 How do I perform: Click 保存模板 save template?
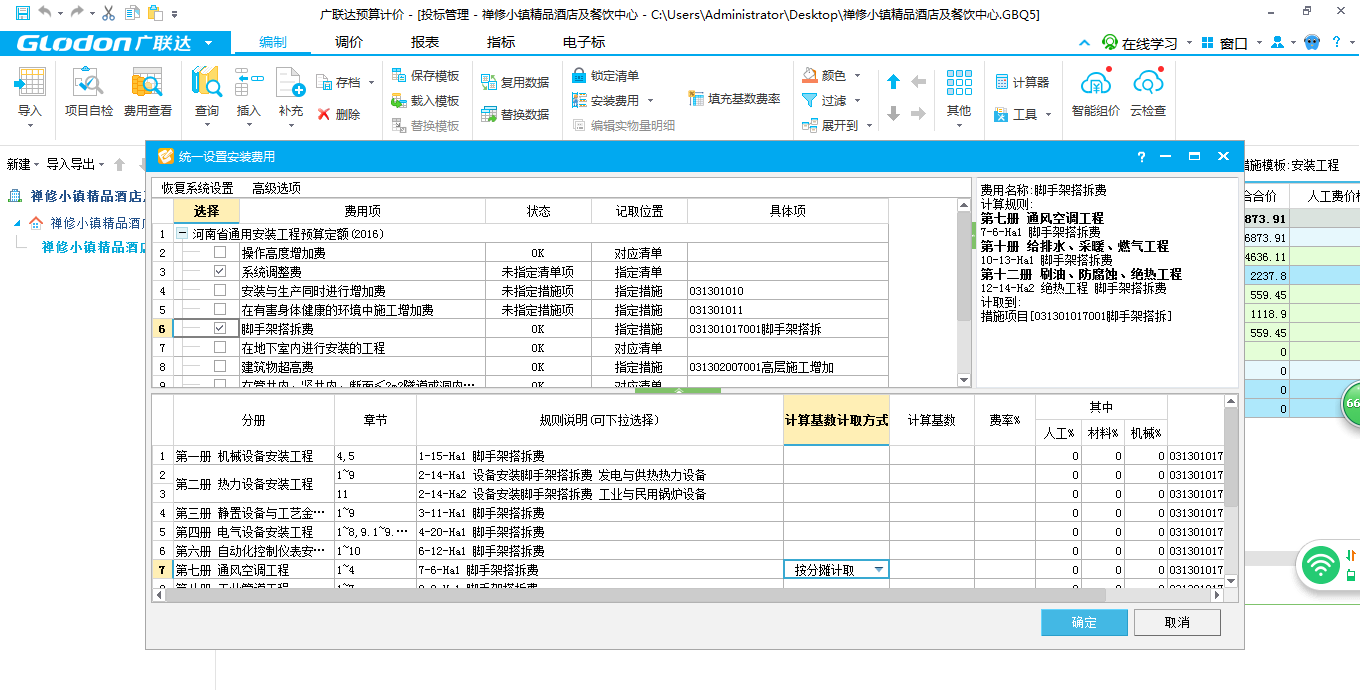(426, 76)
